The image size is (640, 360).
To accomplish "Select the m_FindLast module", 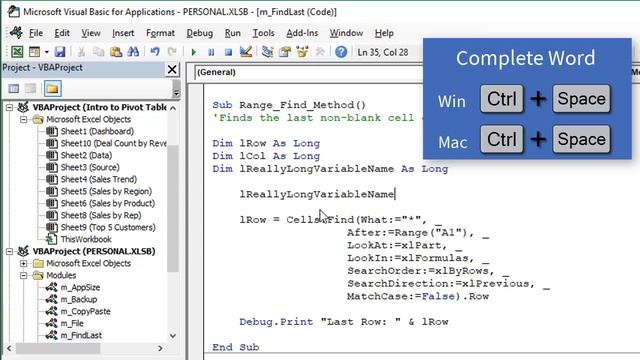I will (x=81, y=336).
